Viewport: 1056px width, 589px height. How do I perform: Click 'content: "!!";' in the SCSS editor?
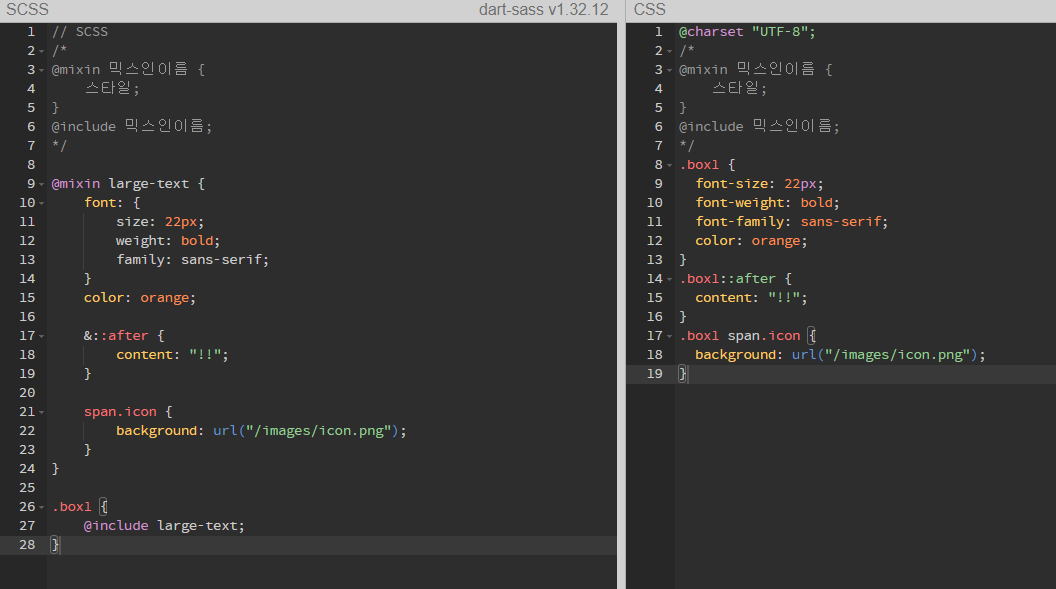[x=172, y=355]
